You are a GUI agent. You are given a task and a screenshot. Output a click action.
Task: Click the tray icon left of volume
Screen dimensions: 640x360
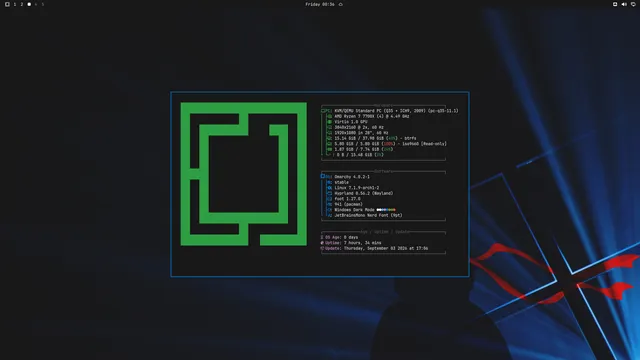pos(615,4)
